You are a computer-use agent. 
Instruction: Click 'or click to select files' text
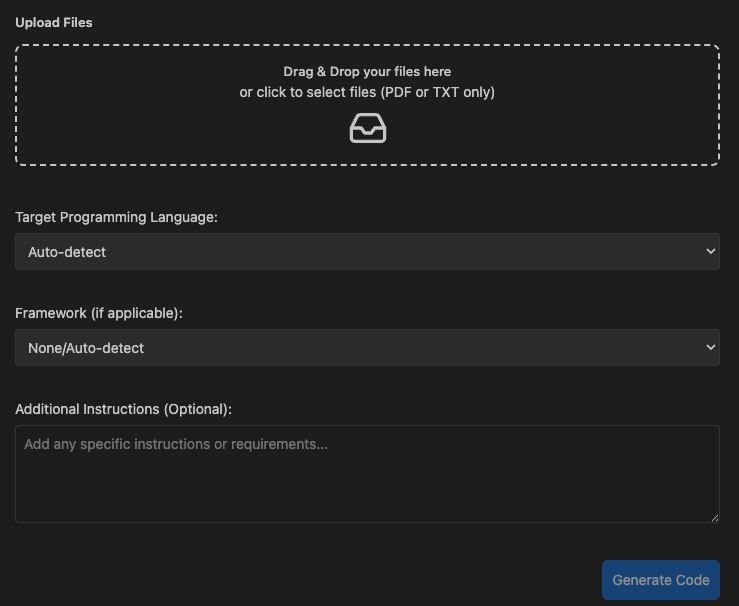click(x=308, y=92)
